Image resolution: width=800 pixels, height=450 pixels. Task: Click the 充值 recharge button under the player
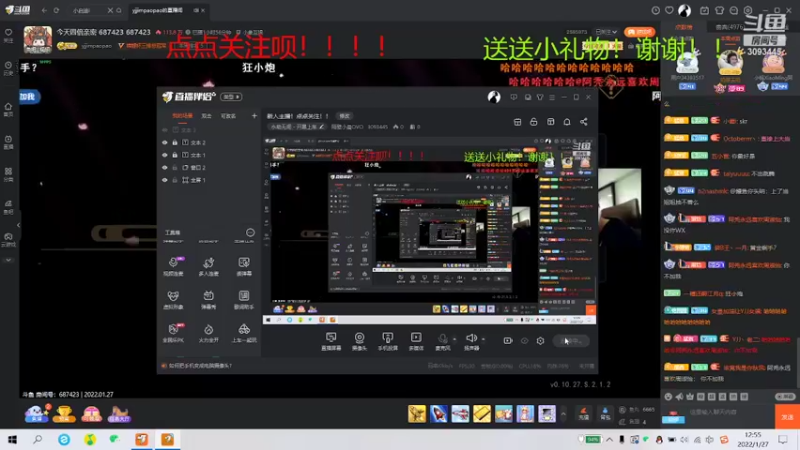point(584,414)
